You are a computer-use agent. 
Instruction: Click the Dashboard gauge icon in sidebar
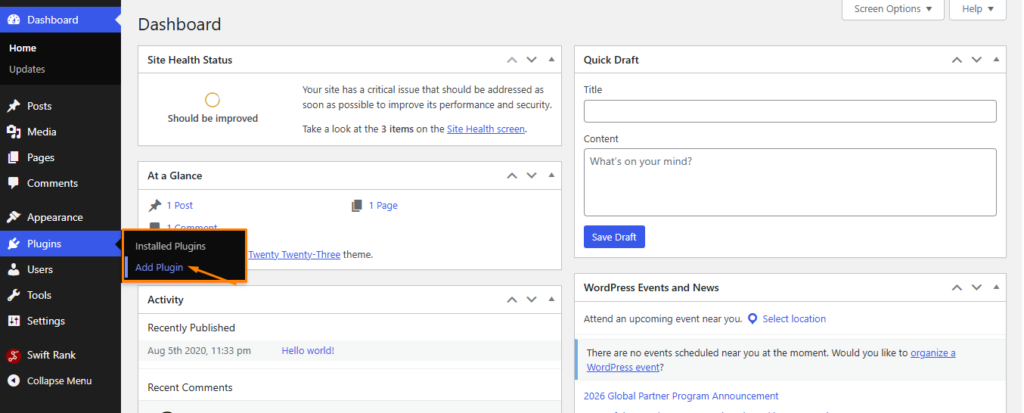tap(13, 20)
